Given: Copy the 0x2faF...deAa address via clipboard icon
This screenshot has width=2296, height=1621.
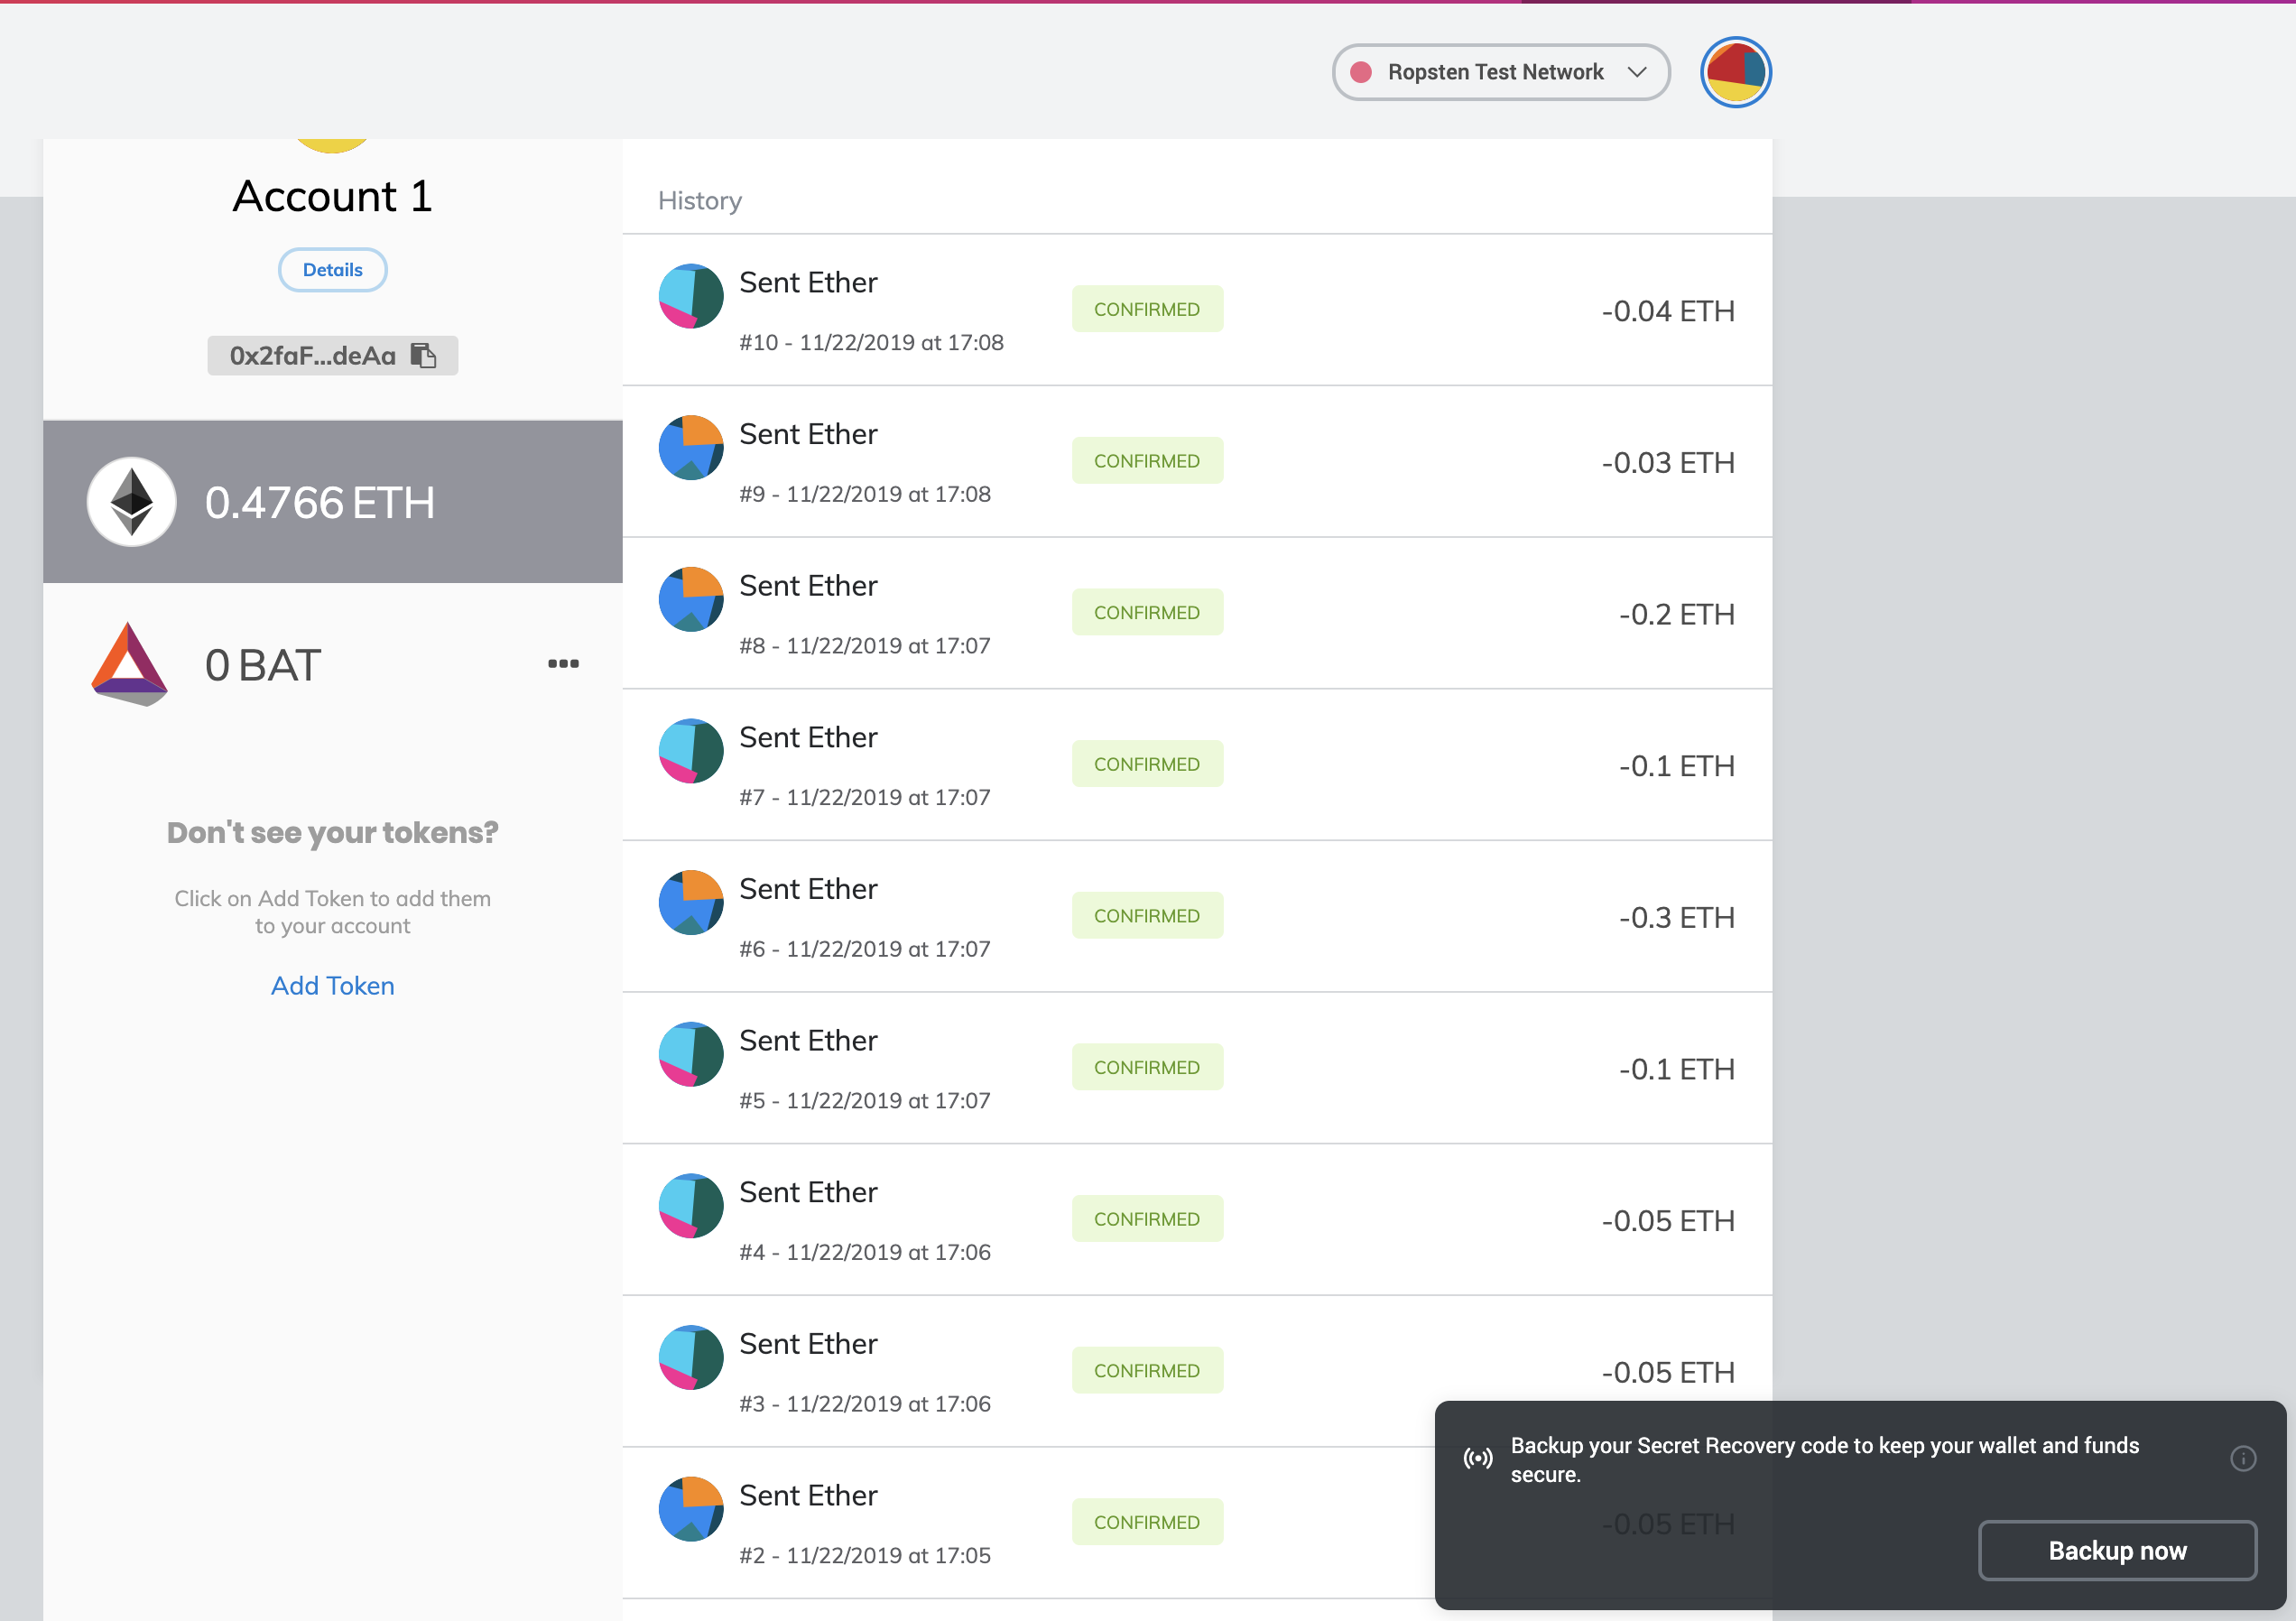Looking at the screenshot, I should [x=424, y=356].
